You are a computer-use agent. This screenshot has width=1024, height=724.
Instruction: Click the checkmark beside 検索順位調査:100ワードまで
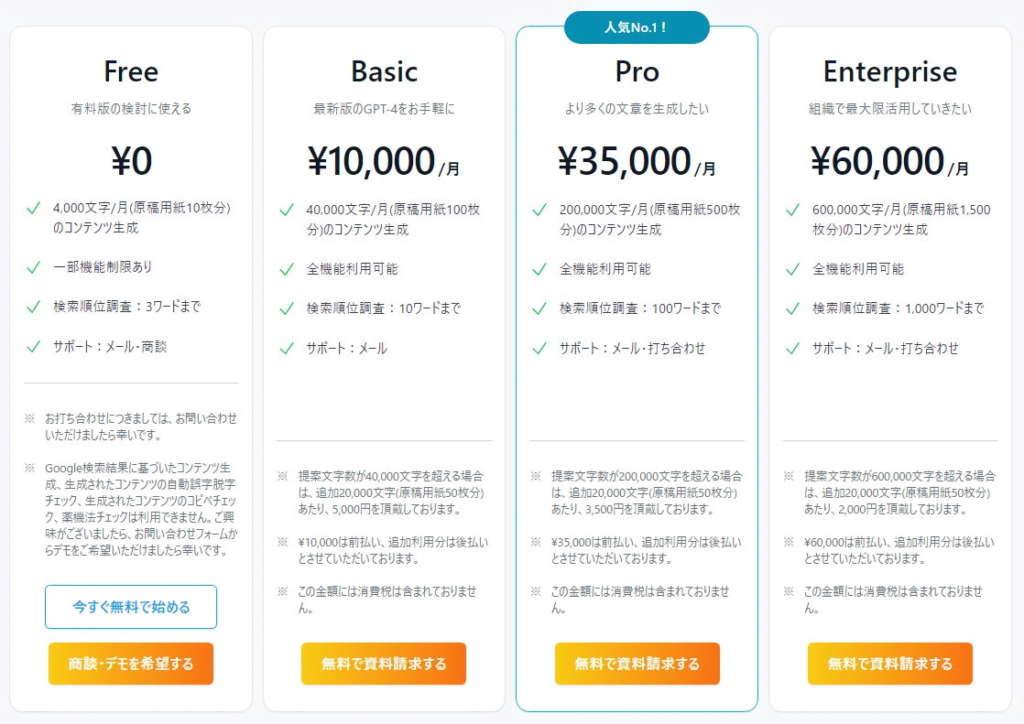point(539,309)
